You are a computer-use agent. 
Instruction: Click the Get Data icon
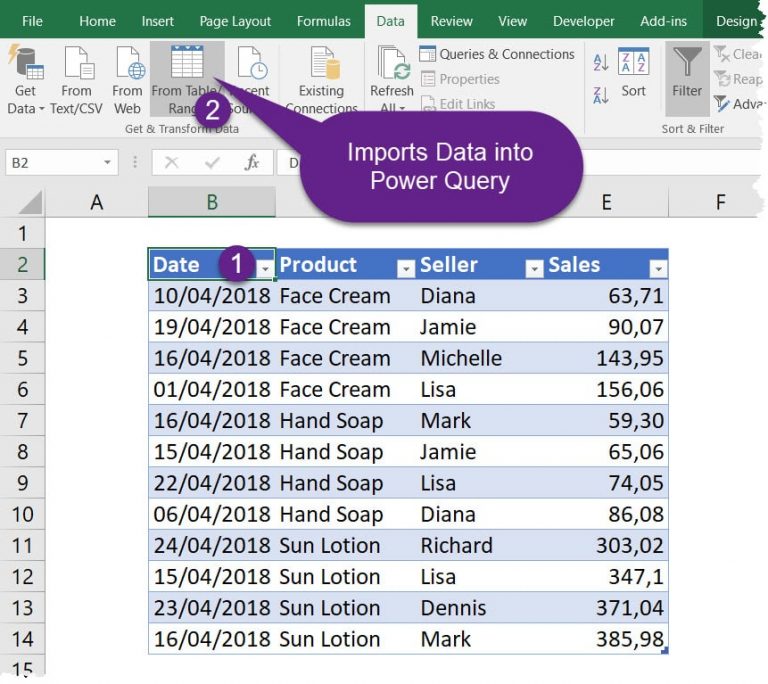coord(25,64)
